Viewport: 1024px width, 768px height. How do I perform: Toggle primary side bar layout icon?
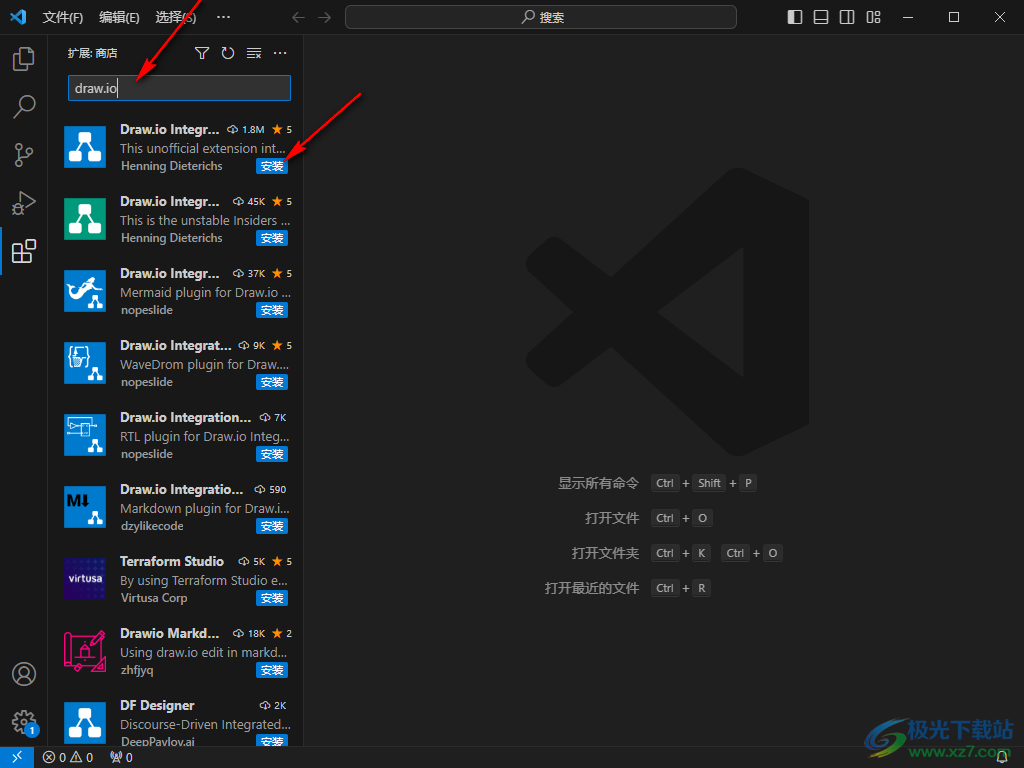click(795, 17)
